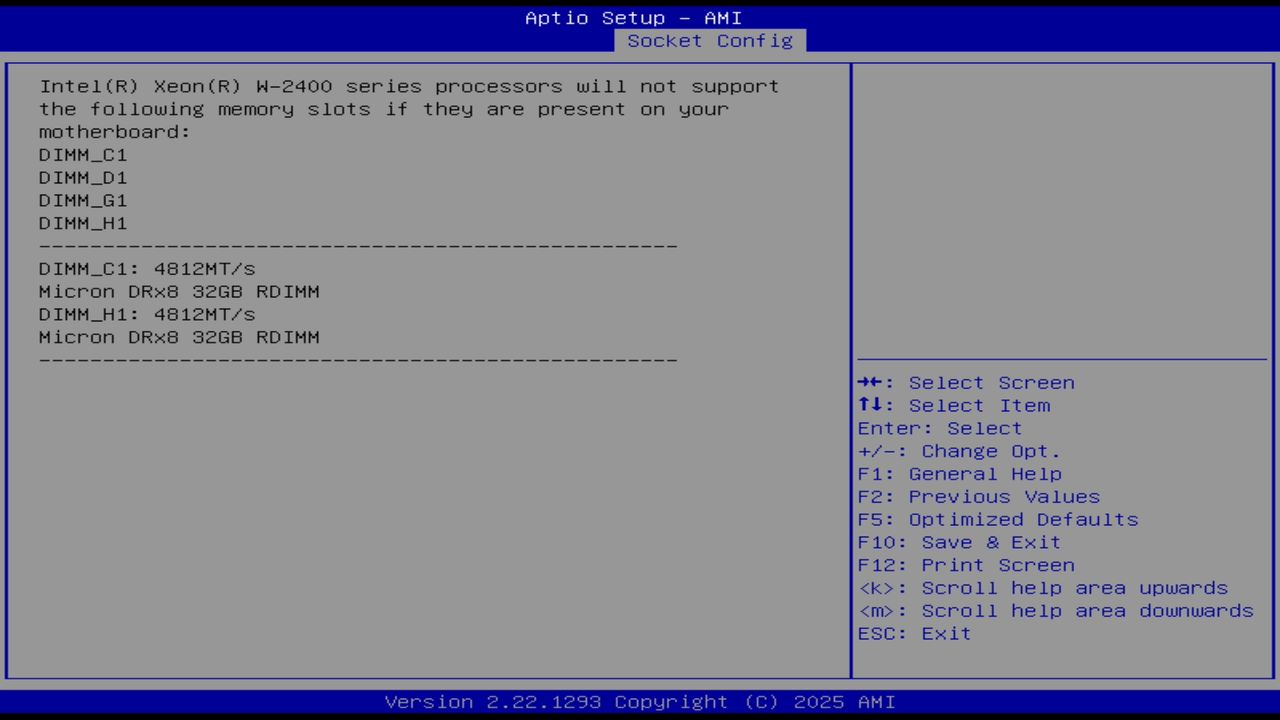This screenshot has width=1280, height=720.
Task: Select ESC Exit entry
Action: pos(913,633)
